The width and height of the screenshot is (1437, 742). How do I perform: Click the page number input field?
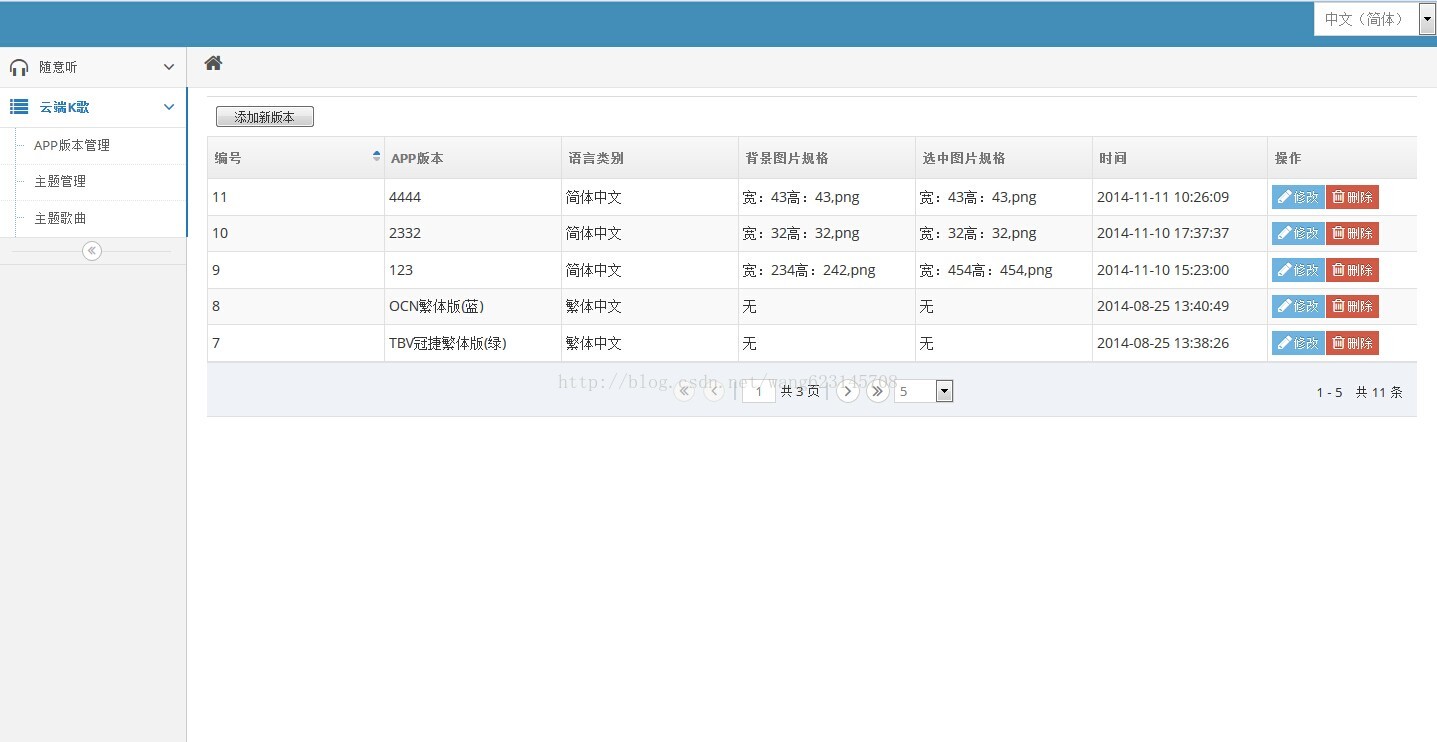coord(759,391)
